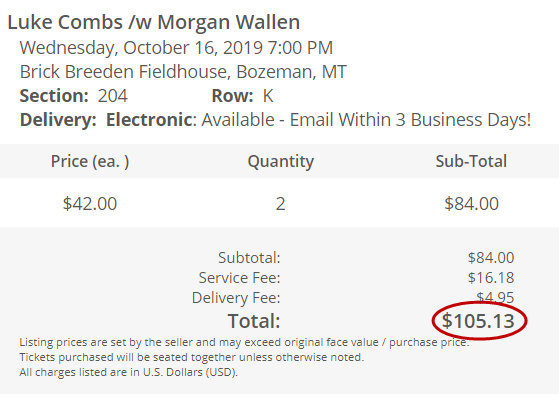The image size is (559, 394).
Task: Click the circled $105.13 total amount
Action: click(x=478, y=321)
